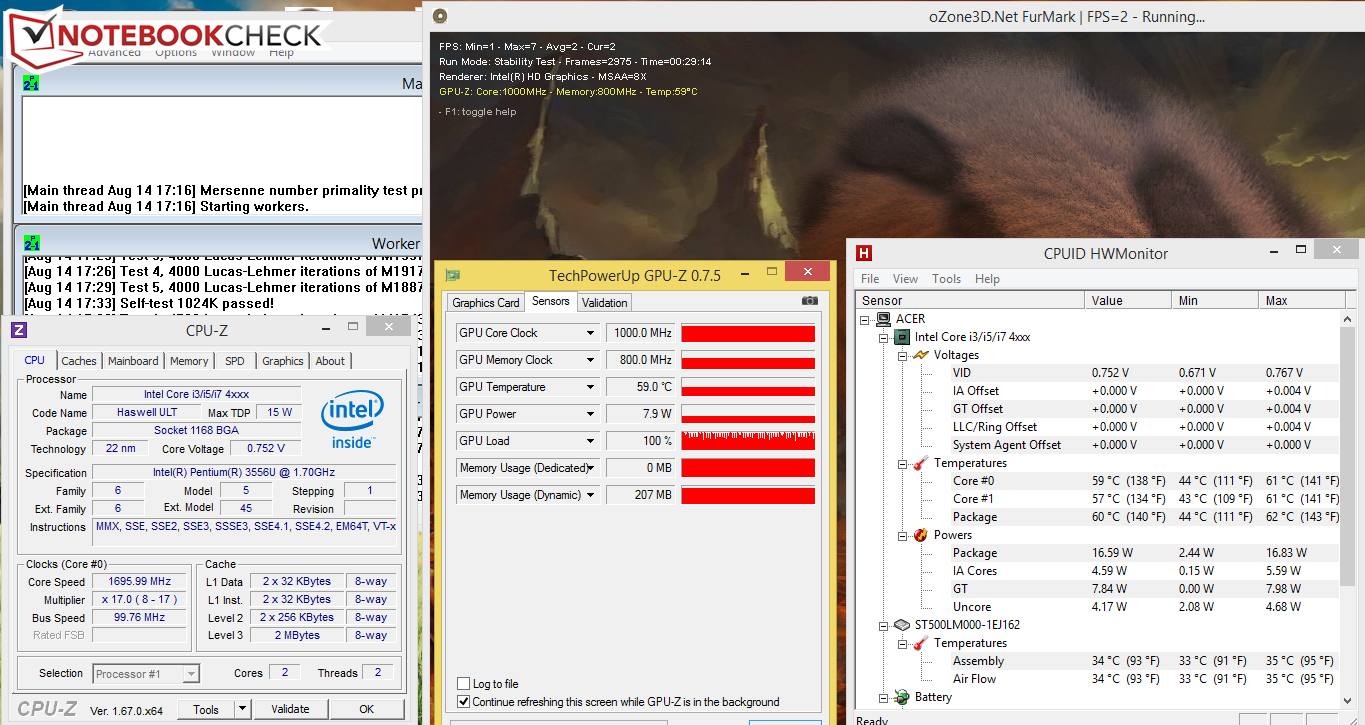
Task: Click the GPU-Z screenshot camera icon
Action: coord(810,301)
